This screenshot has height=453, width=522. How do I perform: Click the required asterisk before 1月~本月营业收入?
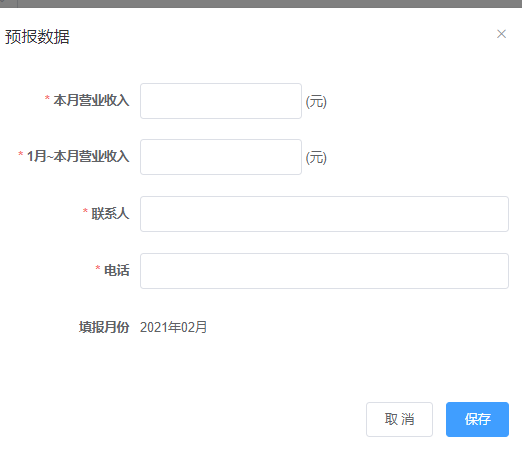point(21,154)
